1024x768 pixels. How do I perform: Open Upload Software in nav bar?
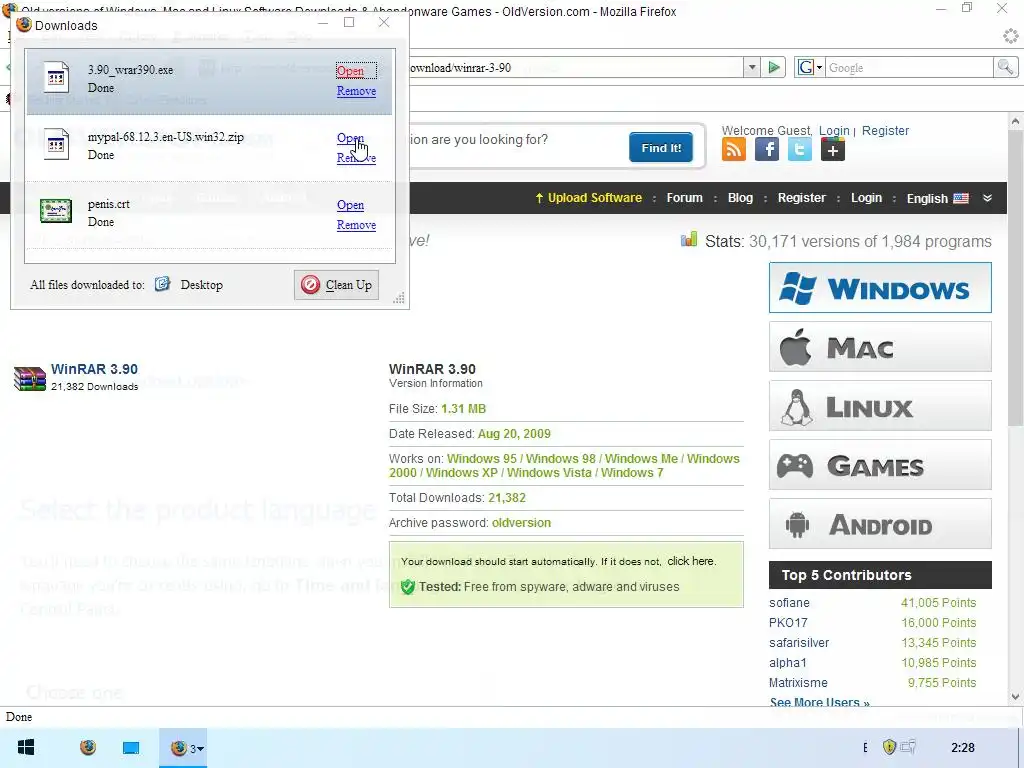click(588, 198)
